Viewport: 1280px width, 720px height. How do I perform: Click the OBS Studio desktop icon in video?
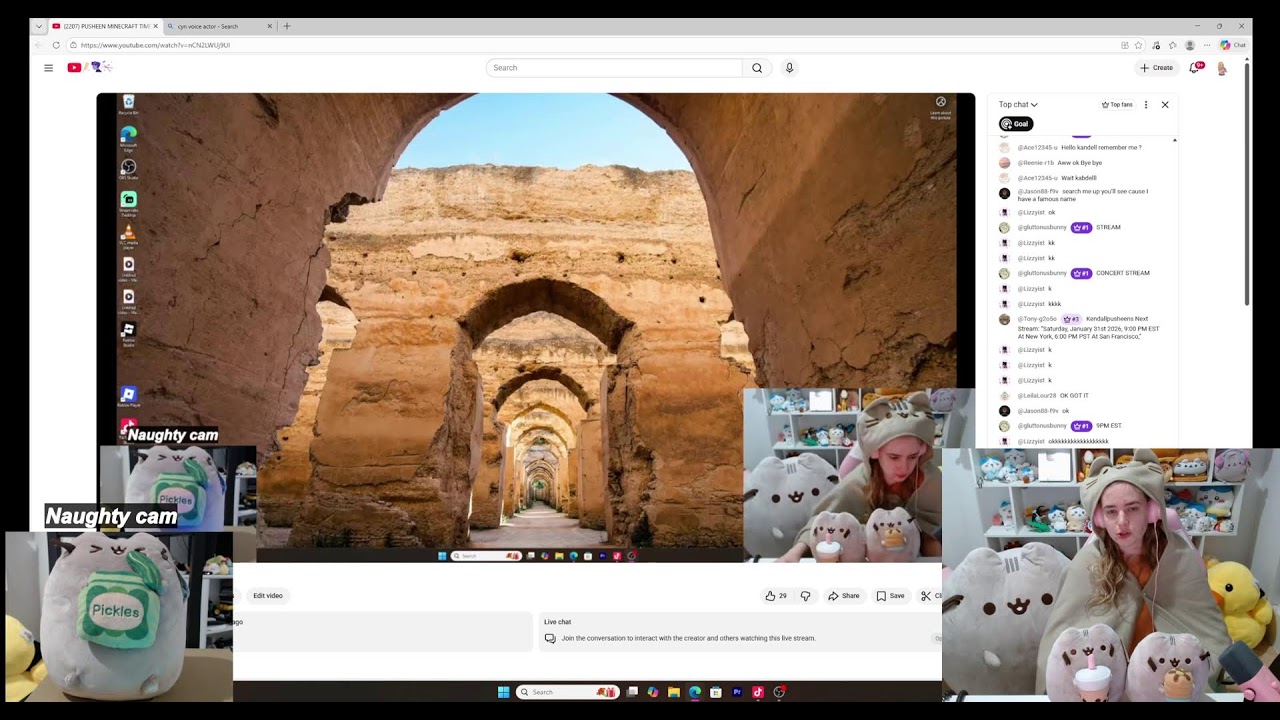(x=128, y=170)
